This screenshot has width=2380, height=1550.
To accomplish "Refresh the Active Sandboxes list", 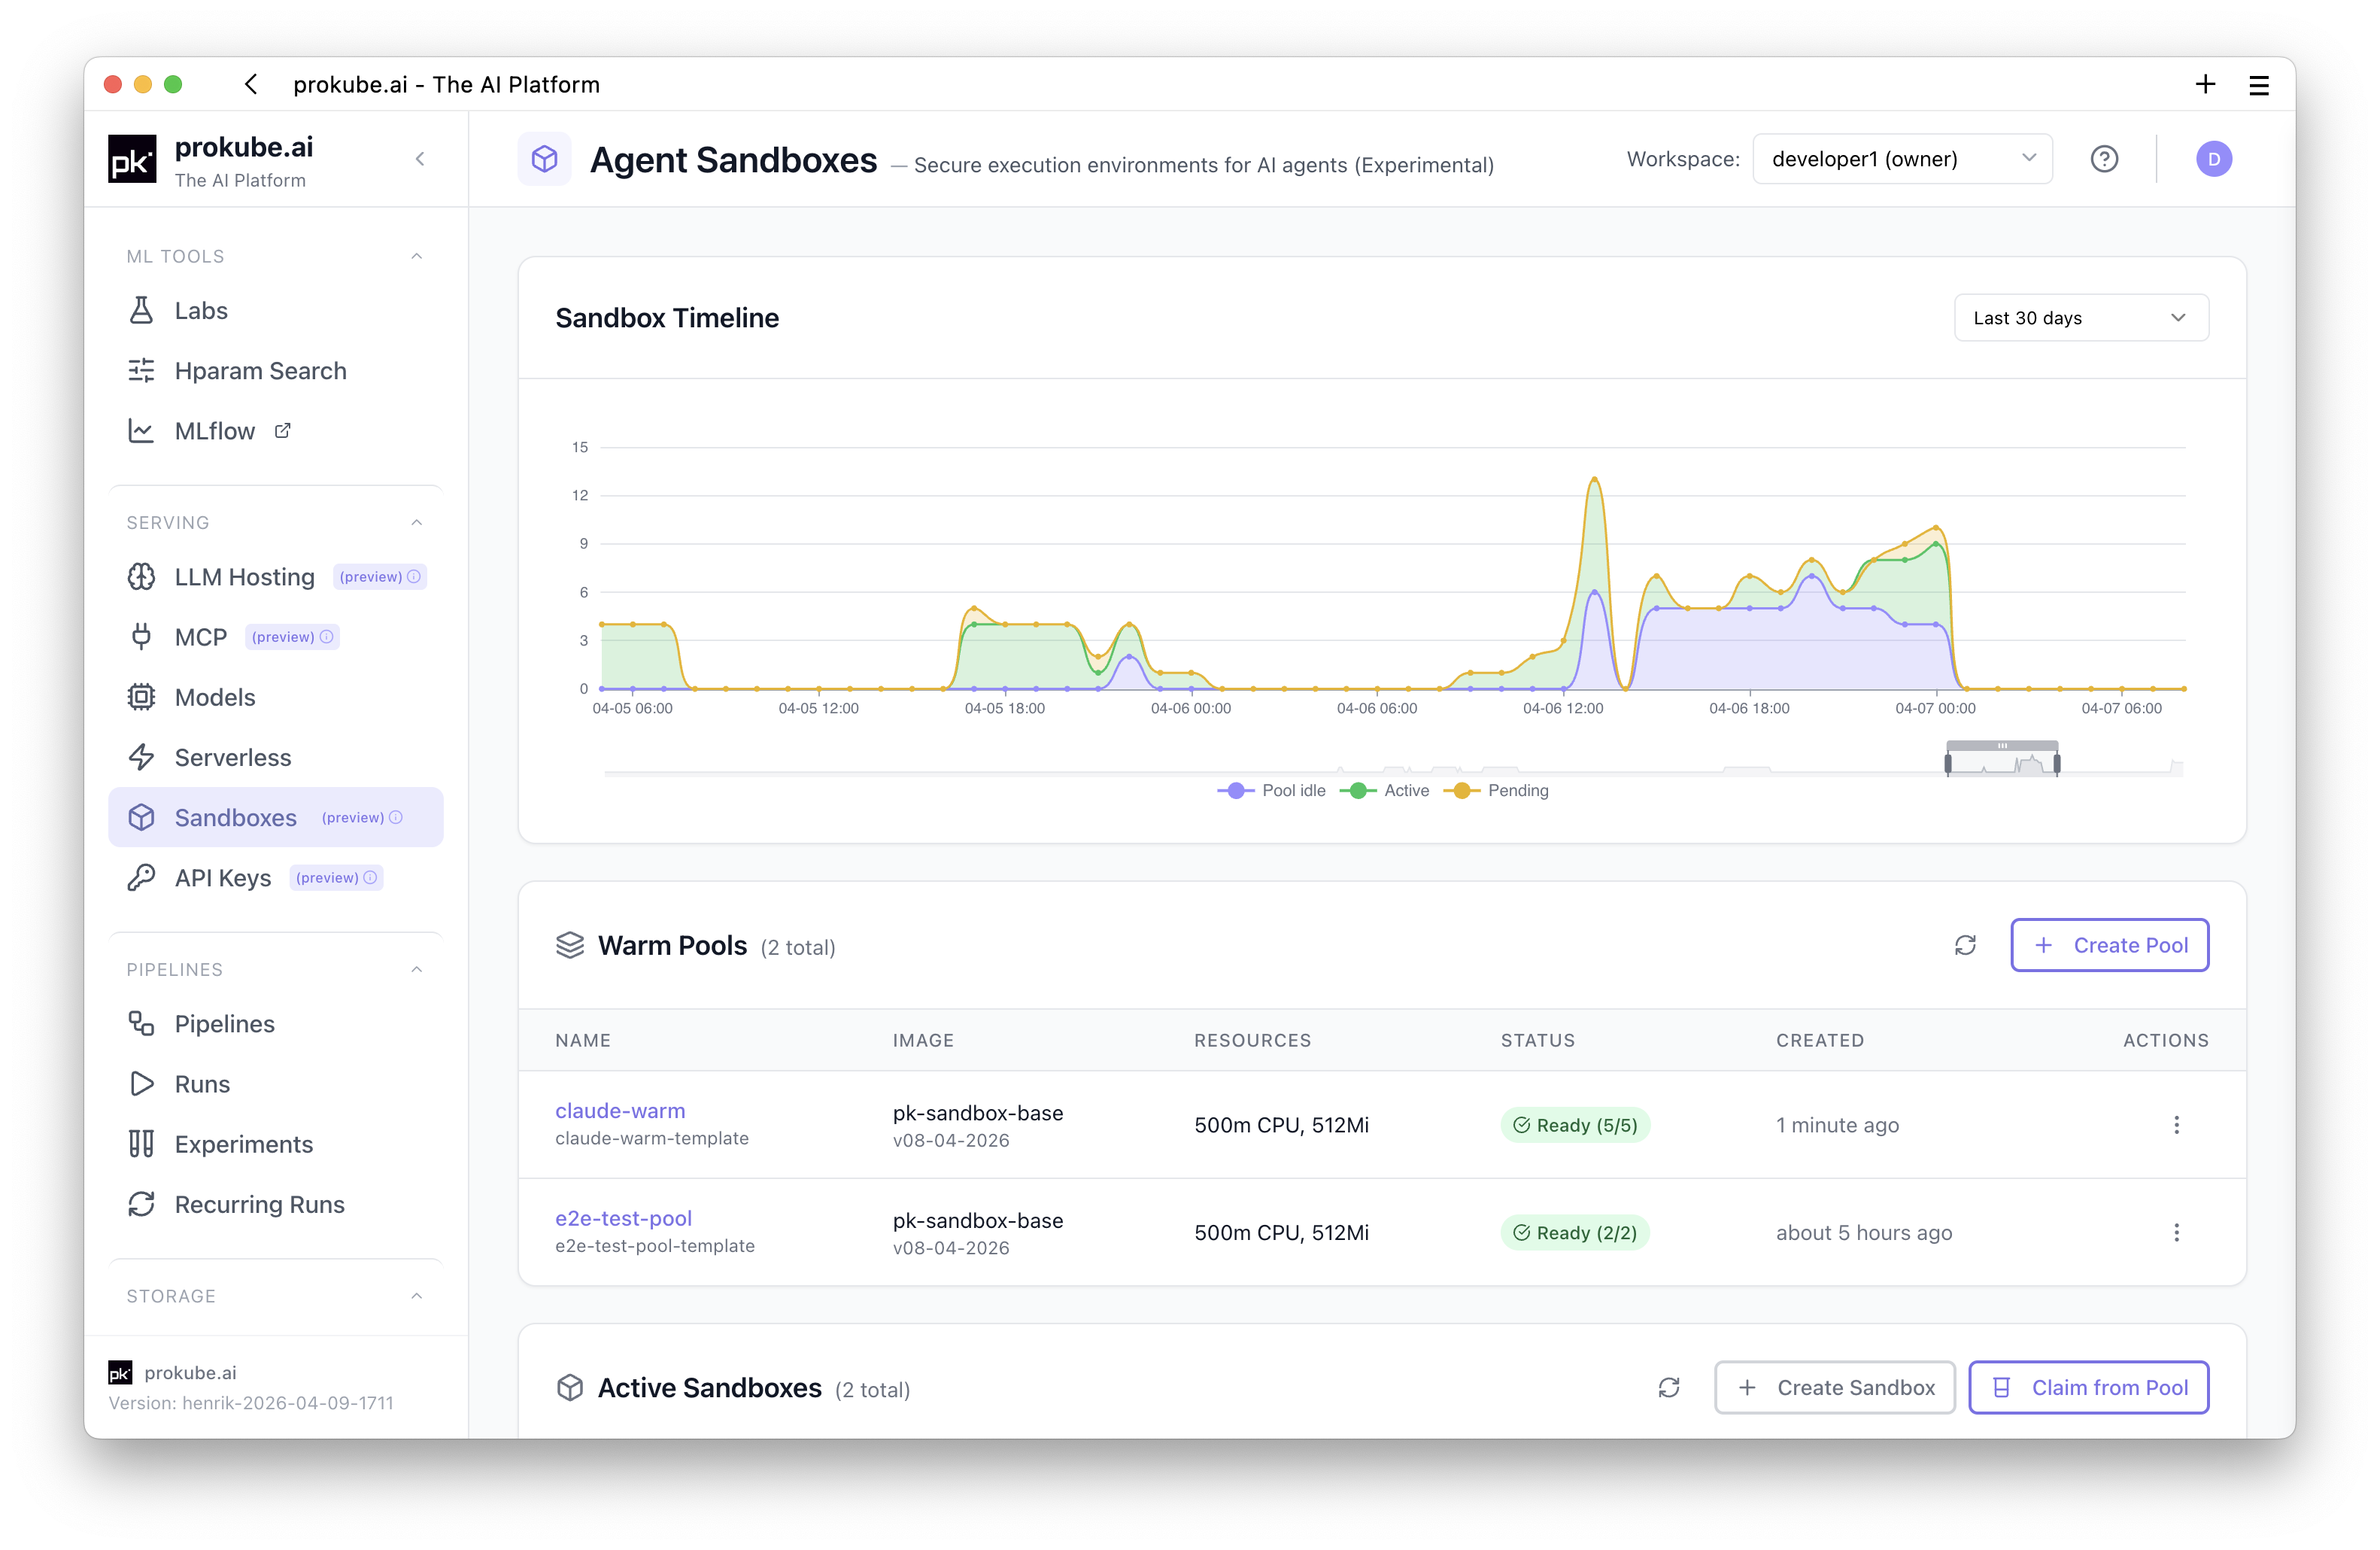I will pos(1669,1387).
